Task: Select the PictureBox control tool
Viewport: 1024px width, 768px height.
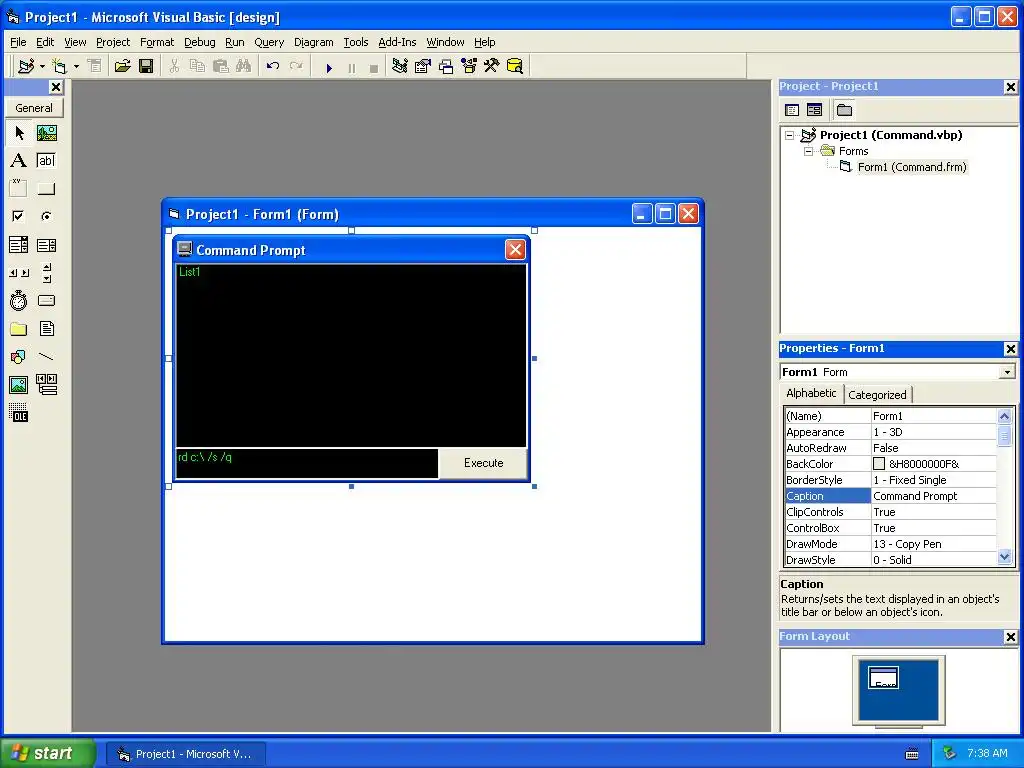Action: (46, 133)
